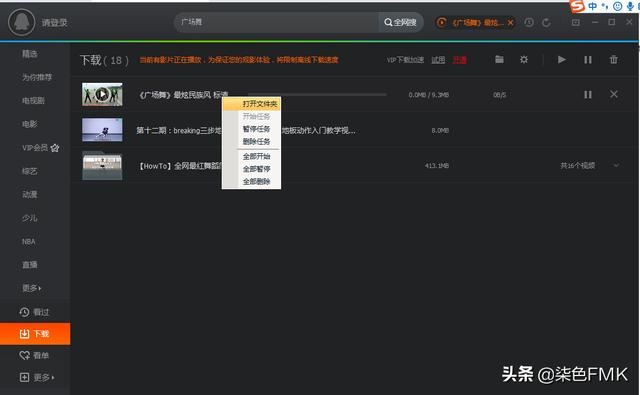The height and width of the screenshot is (395, 640).
Task: Click the 全网搜 search button
Action: (x=400, y=22)
